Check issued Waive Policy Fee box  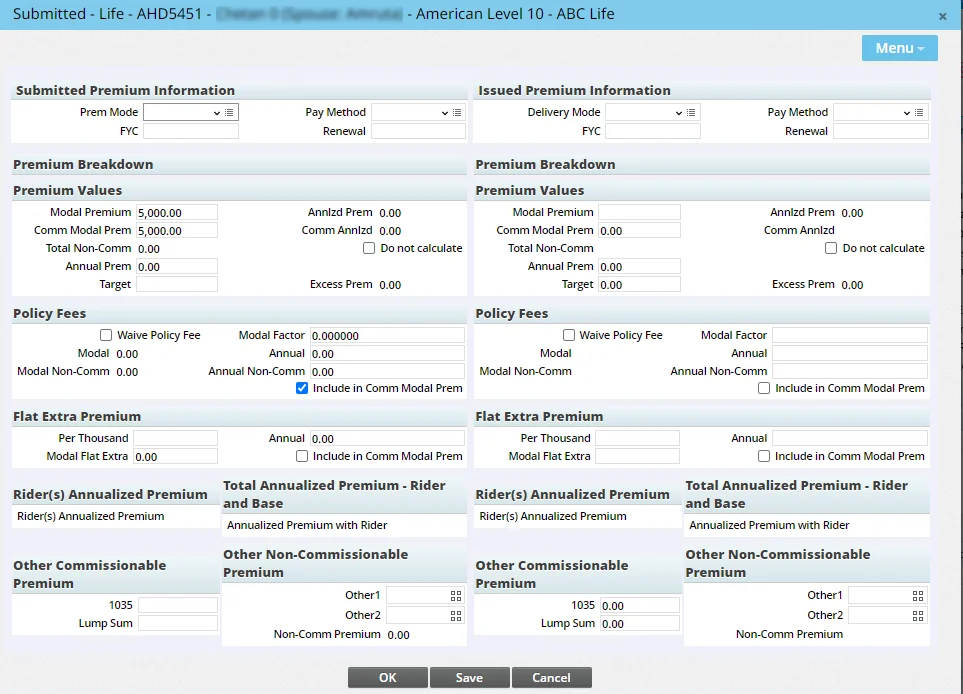[569, 335]
